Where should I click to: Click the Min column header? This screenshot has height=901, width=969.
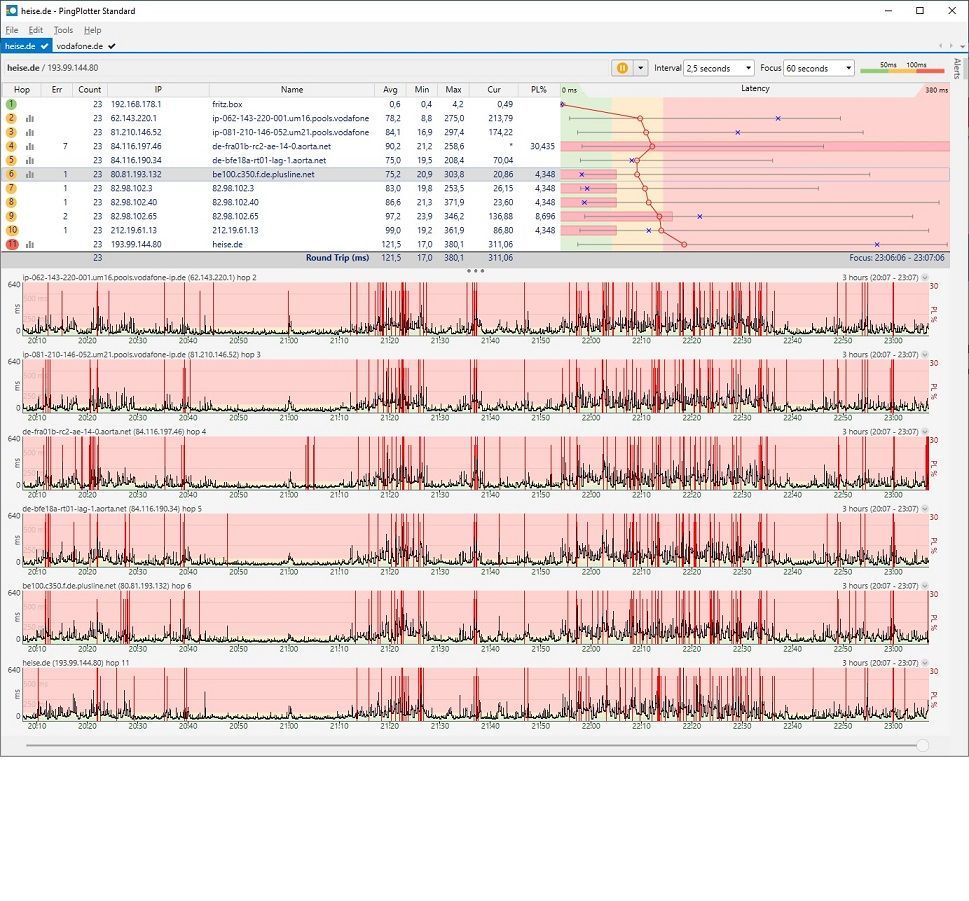(x=422, y=90)
